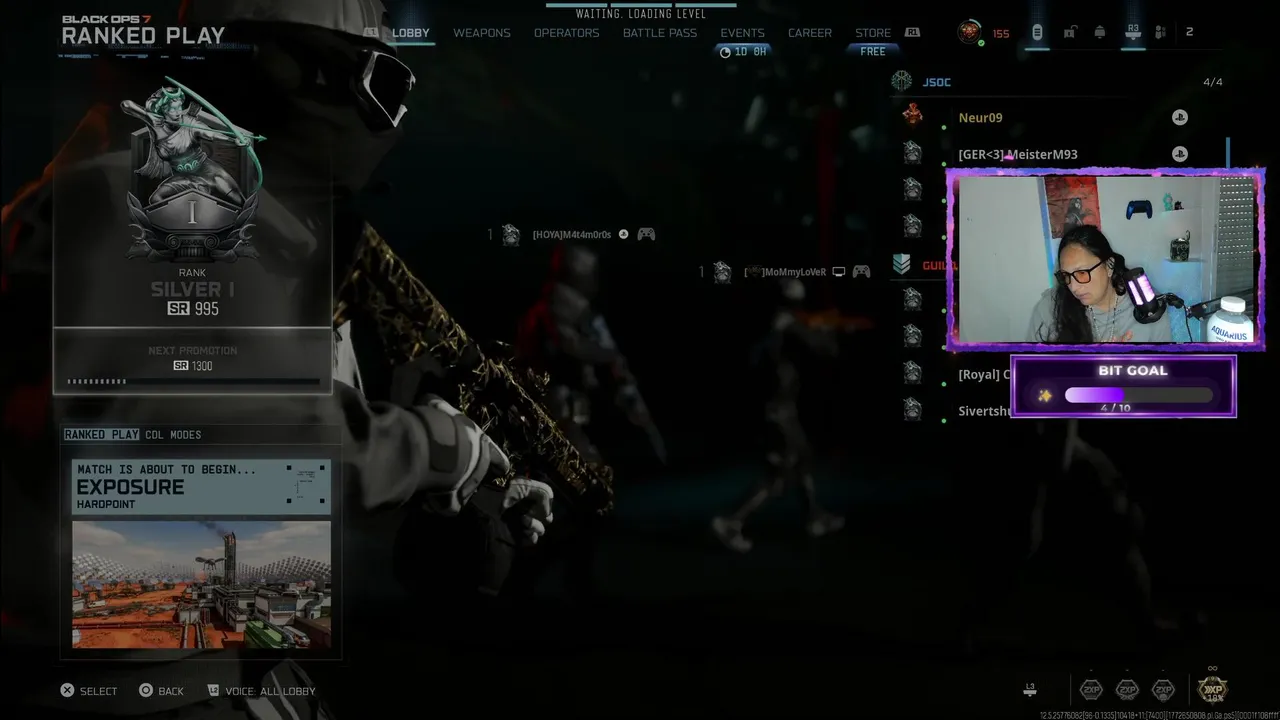Click the L3 button prompt icon

pyautogui.click(x=1030, y=689)
